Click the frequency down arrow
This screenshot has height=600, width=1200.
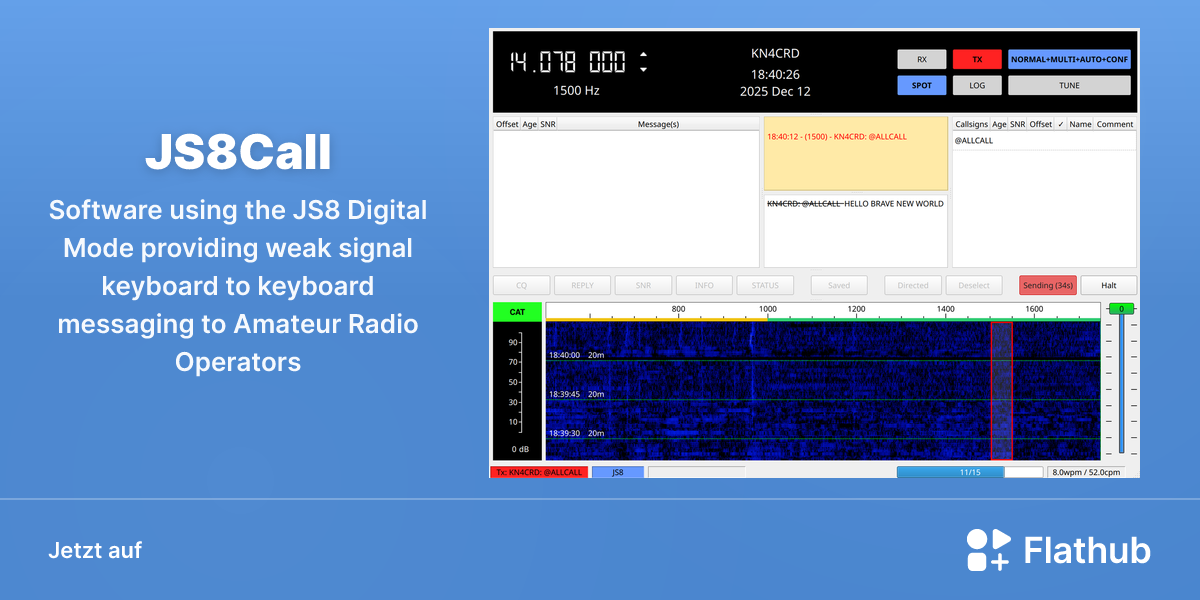(643, 70)
